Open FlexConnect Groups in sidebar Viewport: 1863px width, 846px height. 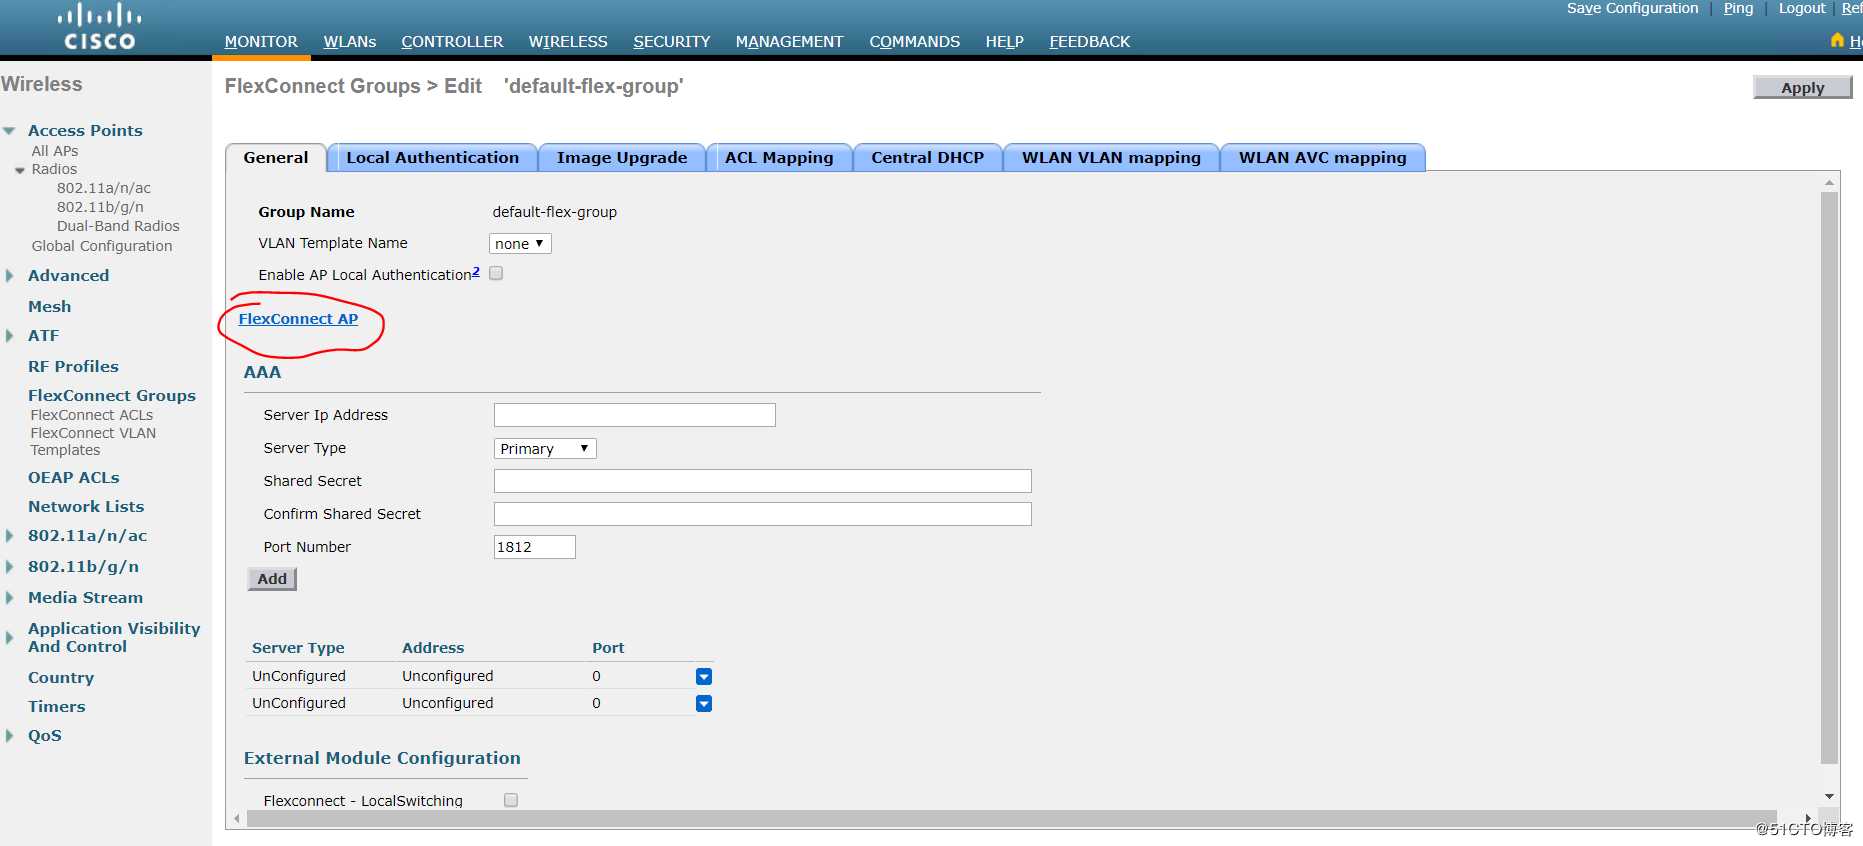coord(112,396)
